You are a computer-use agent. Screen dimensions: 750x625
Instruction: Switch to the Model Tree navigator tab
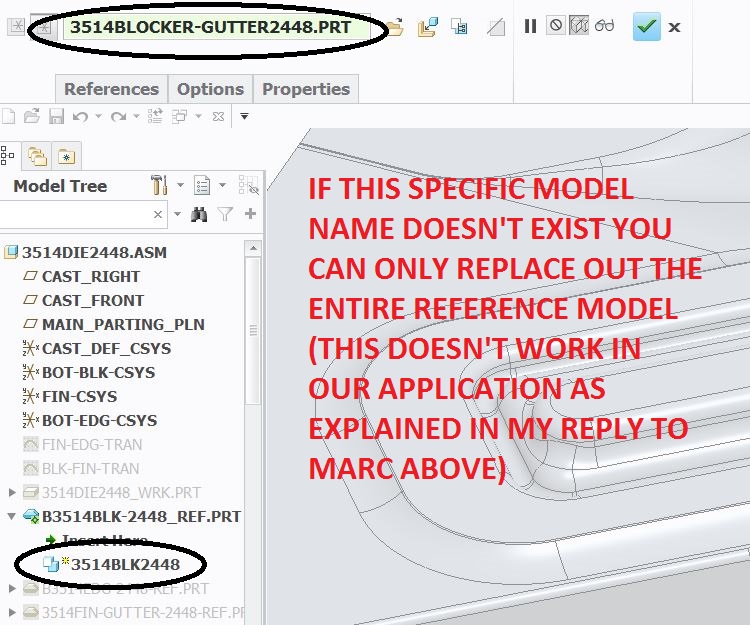pos(7,156)
